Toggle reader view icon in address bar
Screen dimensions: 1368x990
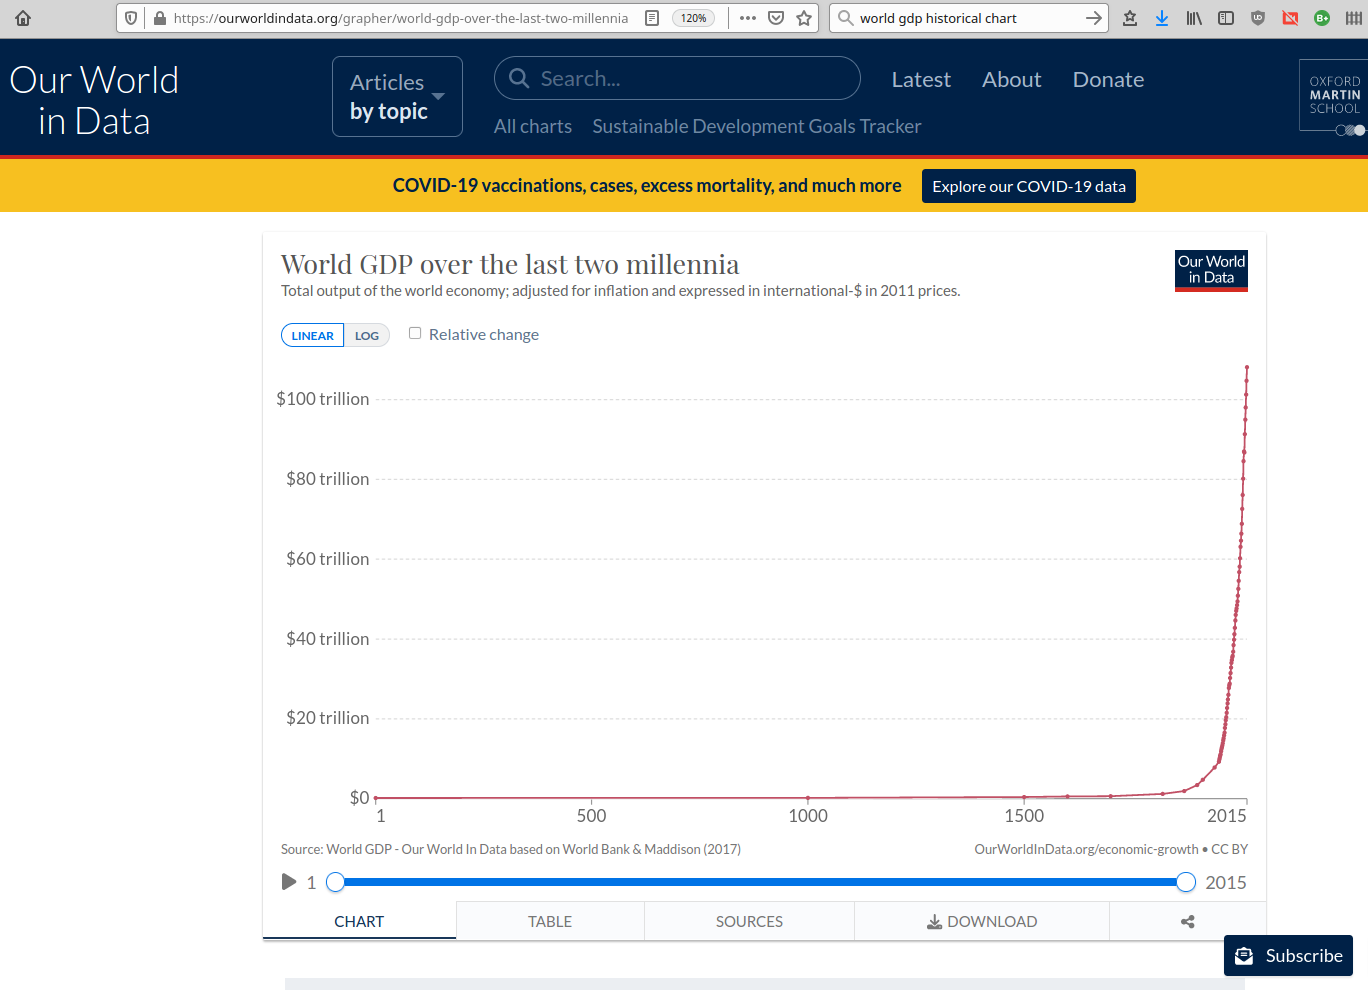[x=652, y=18]
